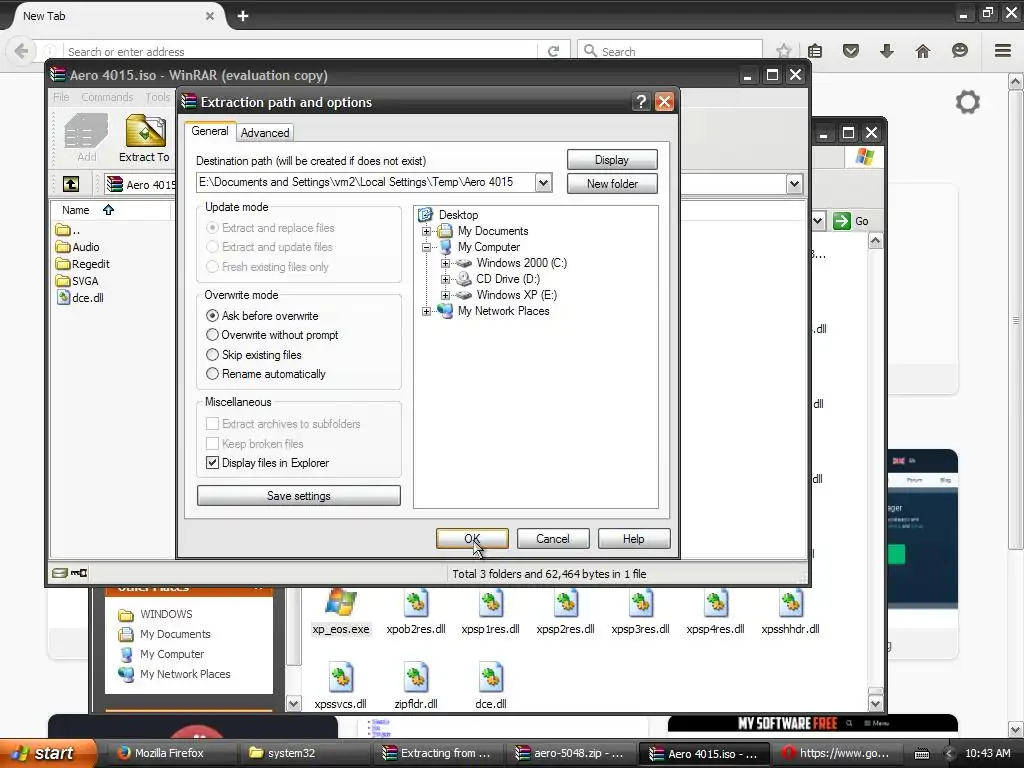Expand My Documents in folder tree
Viewport: 1024px width, 768px height.
[x=426, y=231]
